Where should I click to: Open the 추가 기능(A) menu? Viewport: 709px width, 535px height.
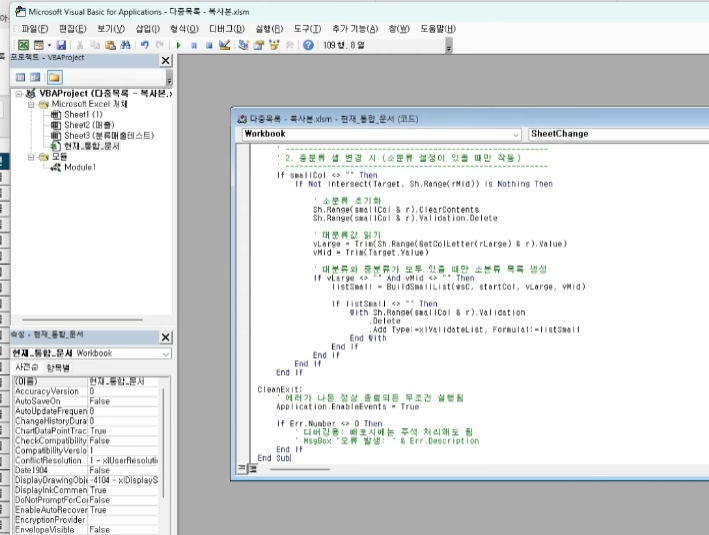(355, 29)
